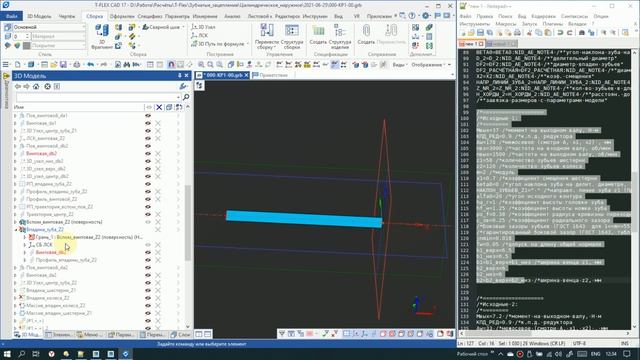640x360 pixels.
Task: Click the tools icon in the model tree panel header
Action: 183,87
